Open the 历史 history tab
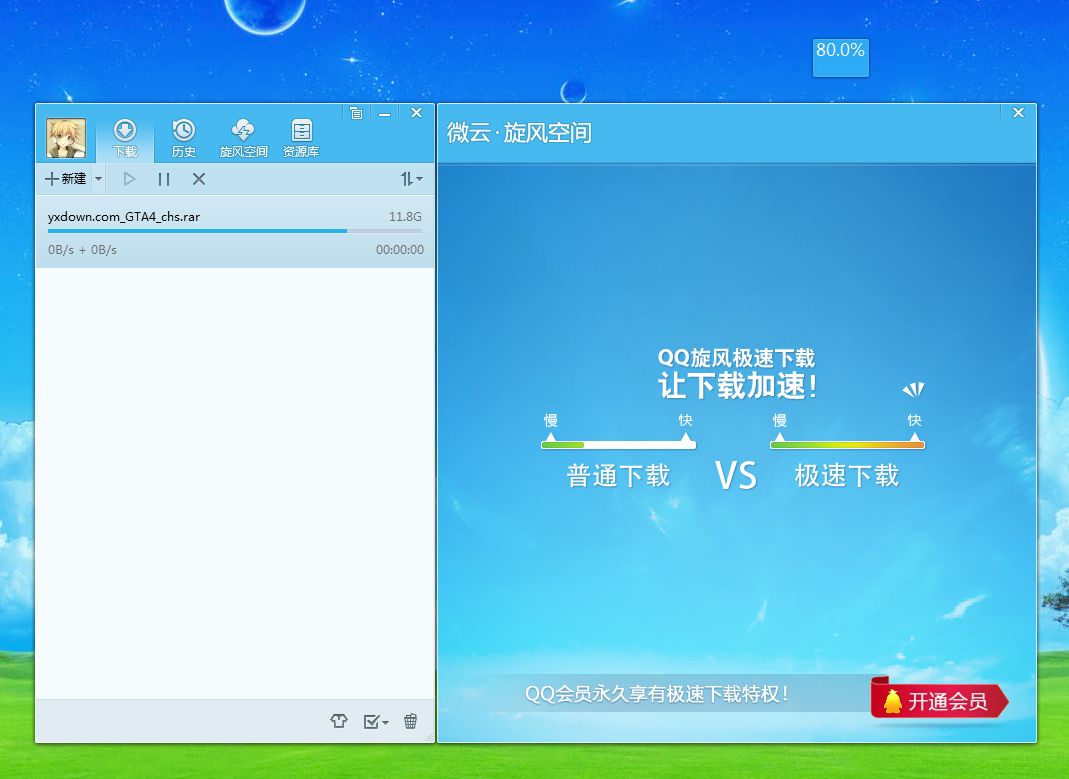The height and width of the screenshot is (779, 1069). (183, 138)
